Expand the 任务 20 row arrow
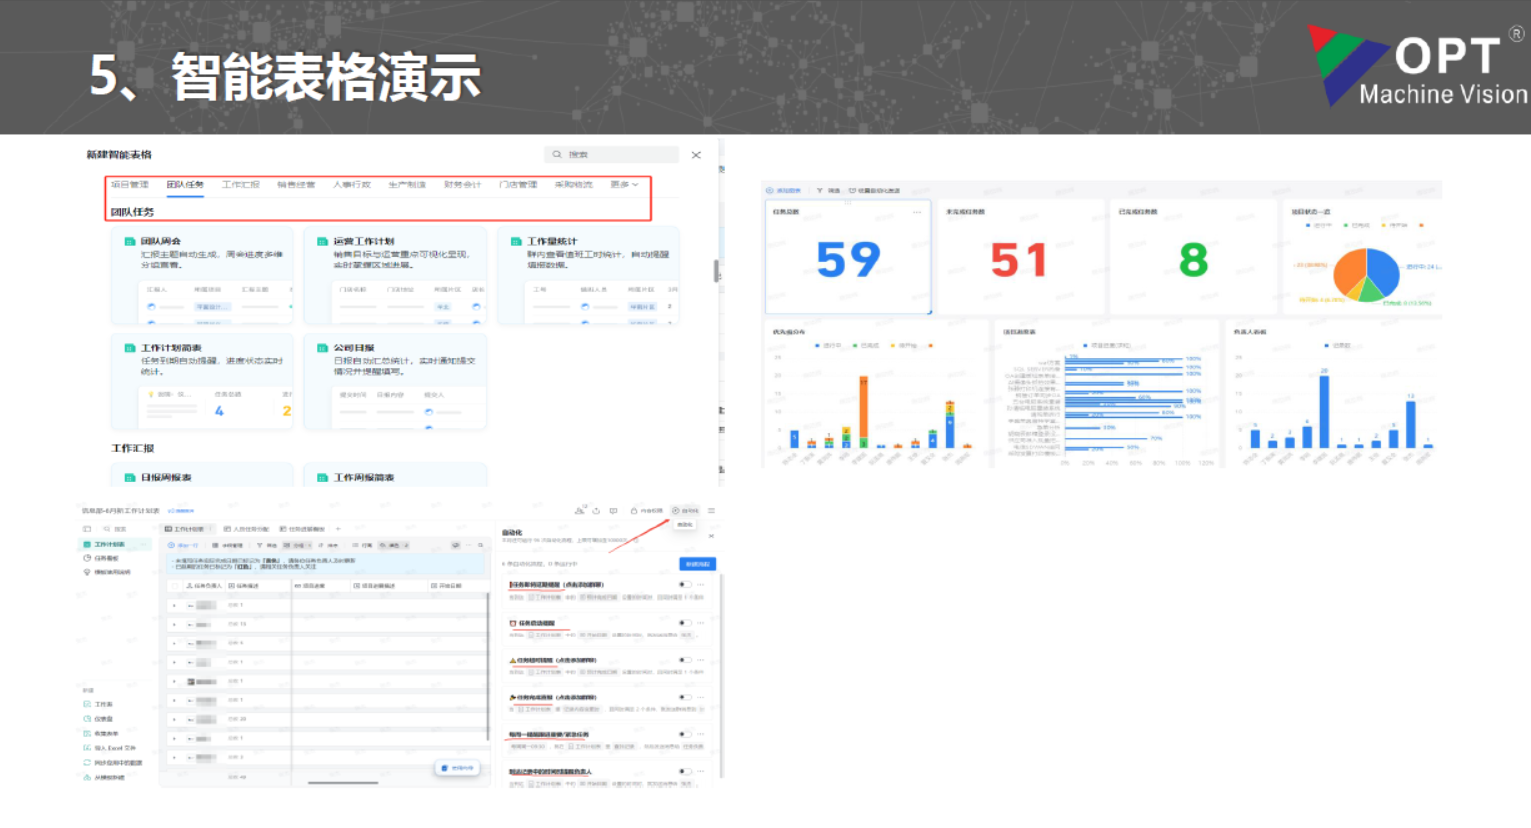1531x828 pixels. point(174,719)
